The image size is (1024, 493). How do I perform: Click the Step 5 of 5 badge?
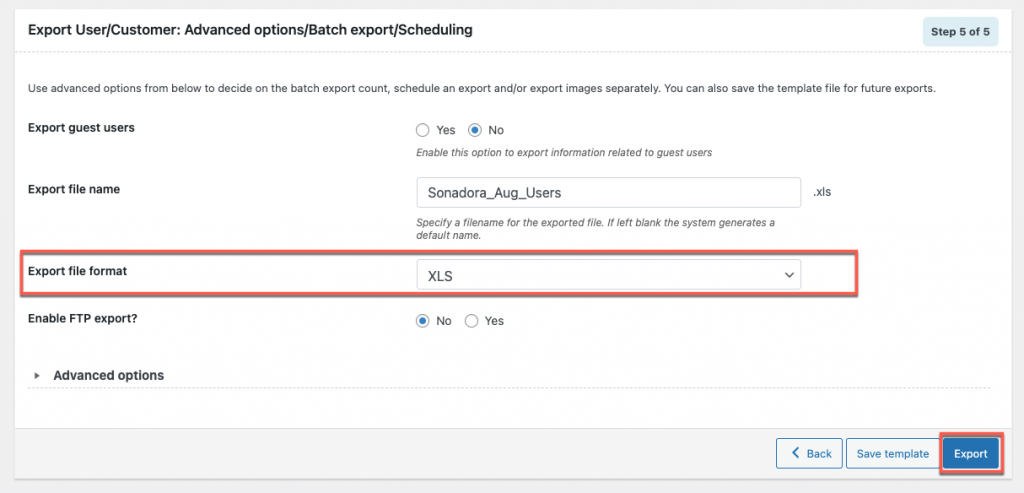(959, 32)
